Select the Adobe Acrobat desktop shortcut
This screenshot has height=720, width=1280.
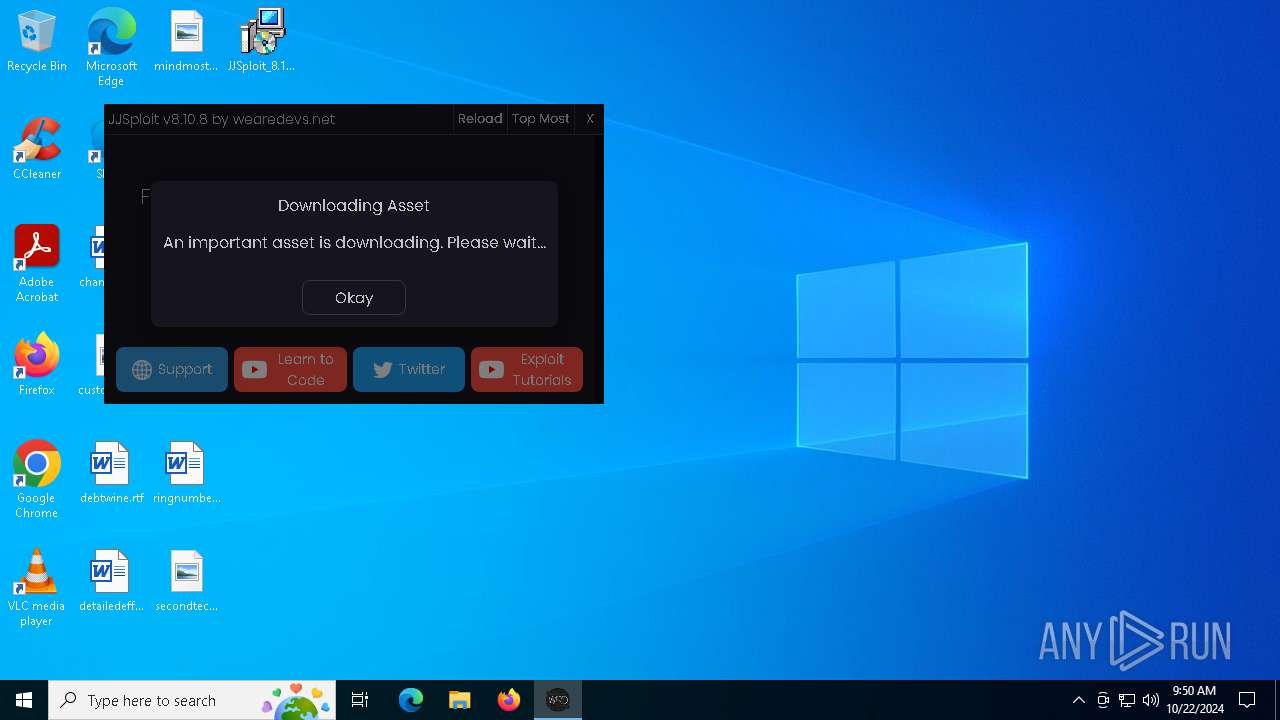pos(37,264)
